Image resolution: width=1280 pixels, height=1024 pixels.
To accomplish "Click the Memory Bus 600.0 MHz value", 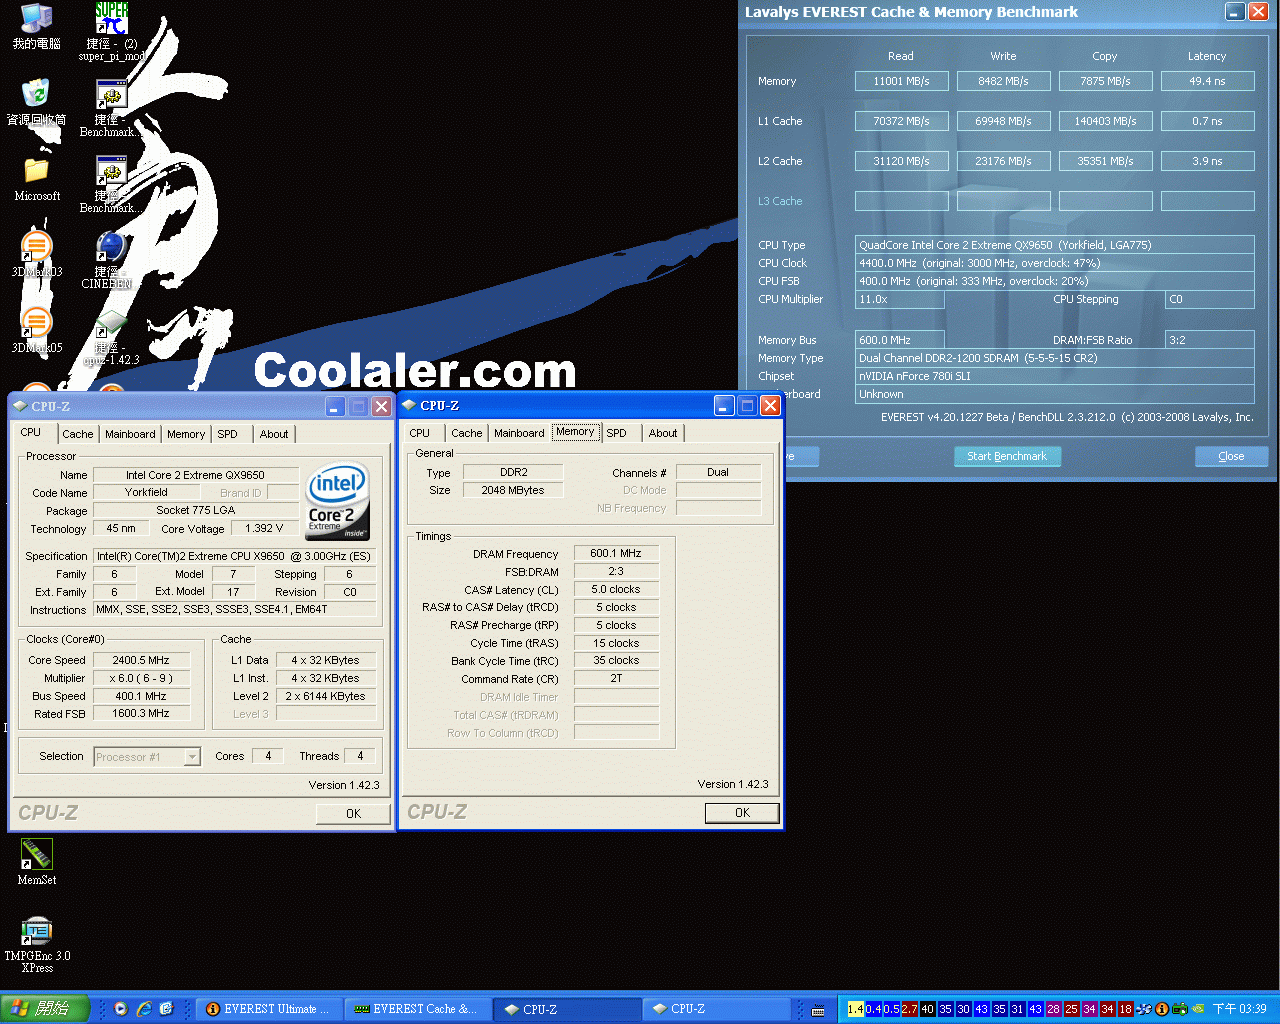I will click(900, 340).
